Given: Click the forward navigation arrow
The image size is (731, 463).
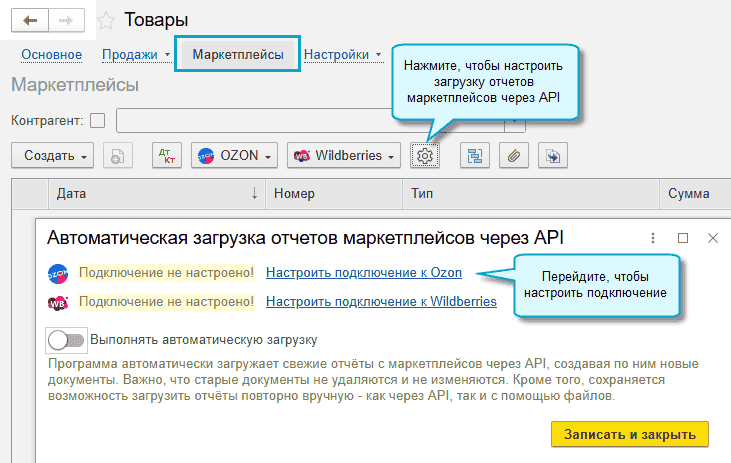Looking at the screenshot, I should 66,20.
